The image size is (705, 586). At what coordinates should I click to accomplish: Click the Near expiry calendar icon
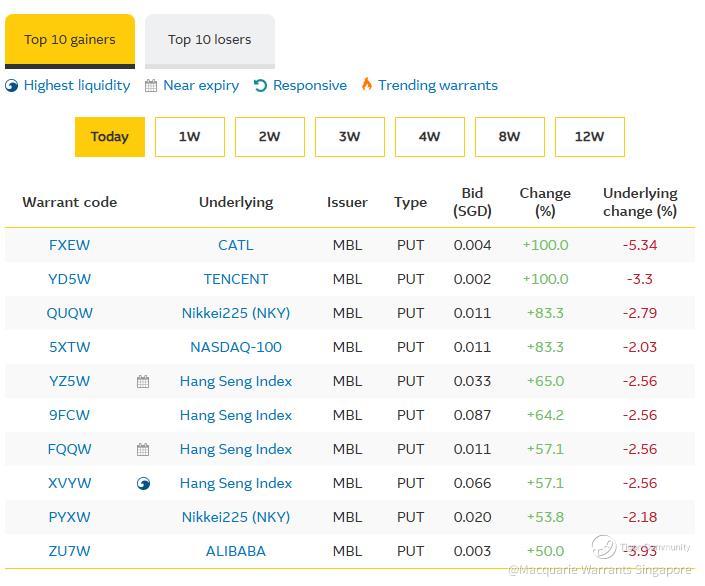click(151, 86)
